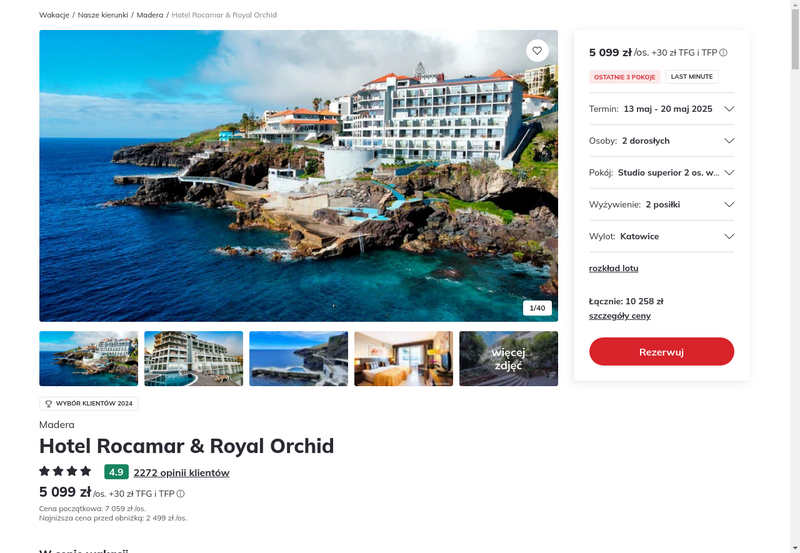The image size is (800, 553).
Task: Open szczegóły ceny link
Action: click(x=619, y=316)
